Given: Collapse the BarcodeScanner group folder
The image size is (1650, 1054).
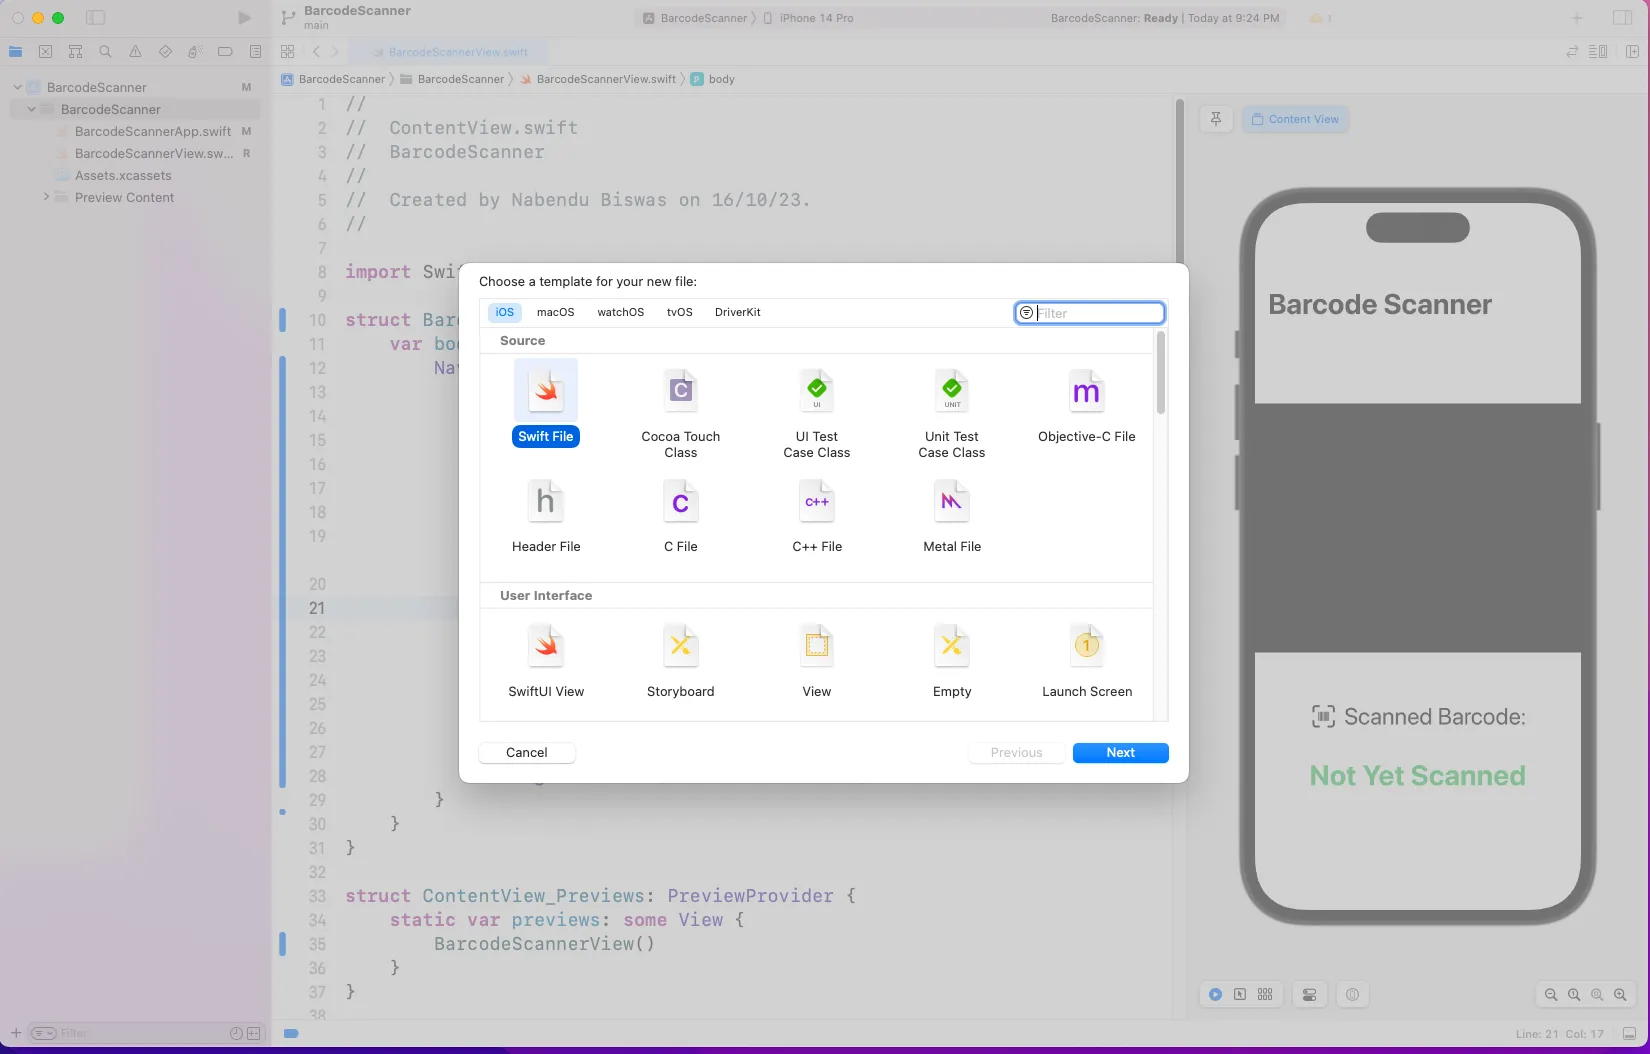Looking at the screenshot, I should point(31,109).
